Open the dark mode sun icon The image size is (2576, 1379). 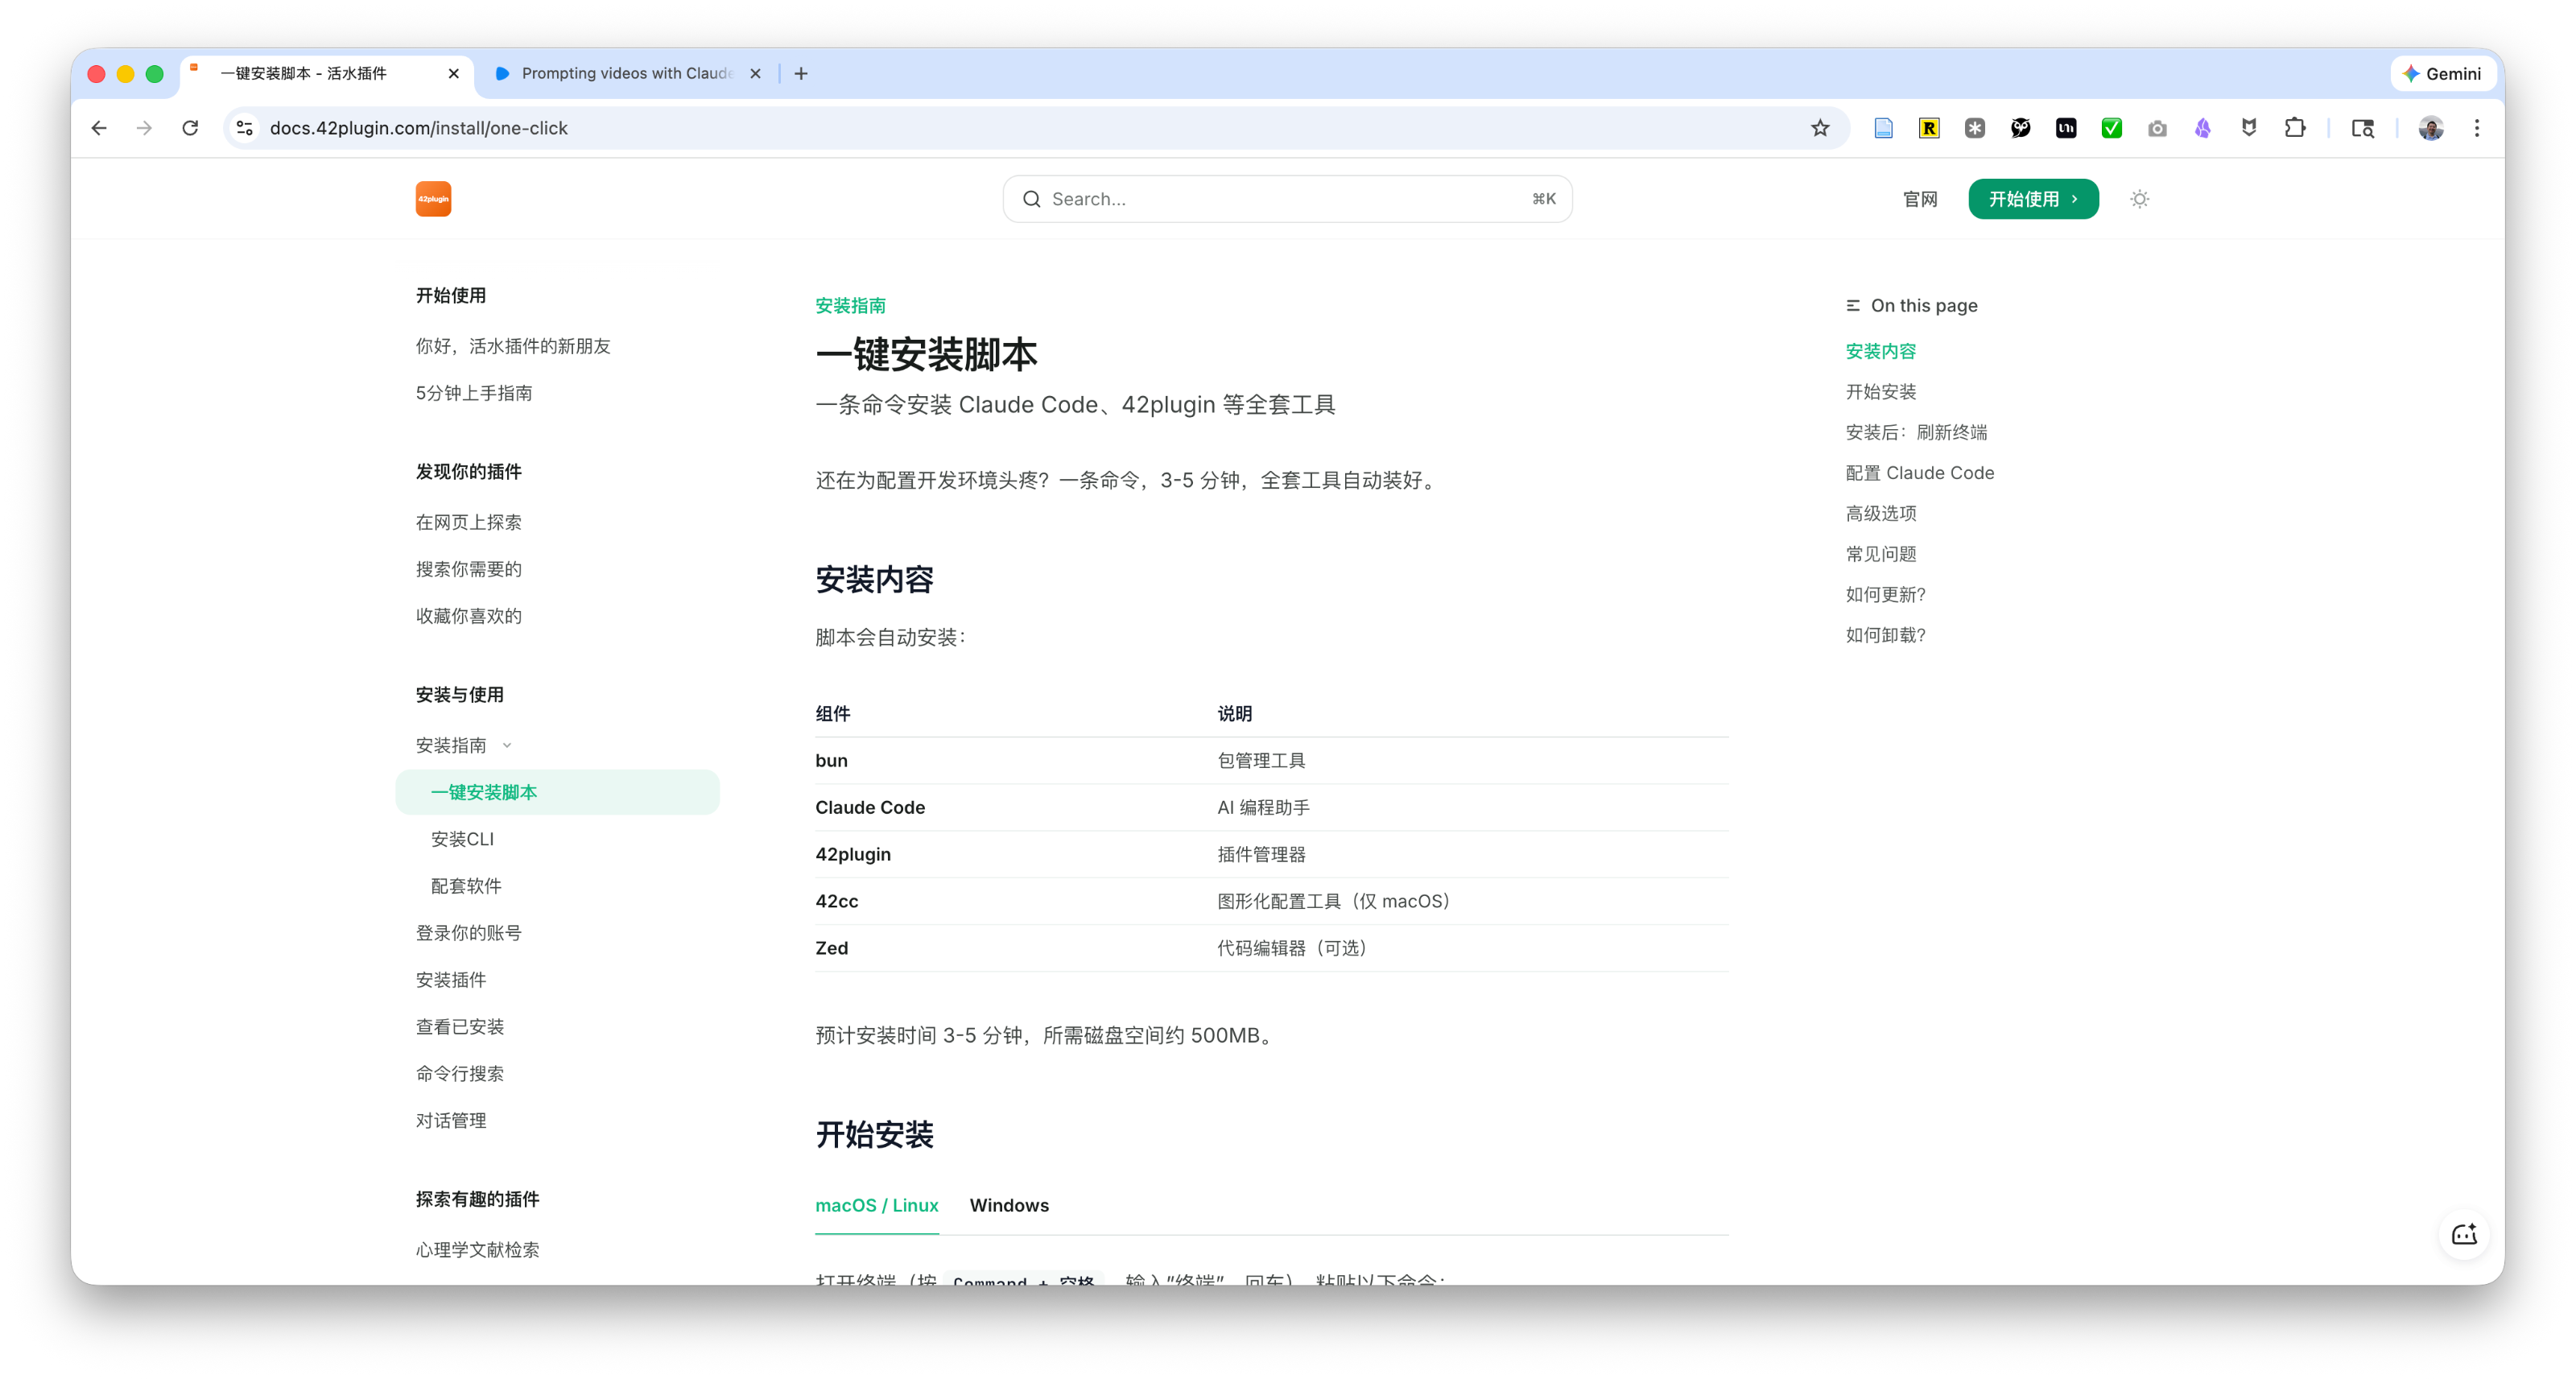click(x=2139, y=198)
